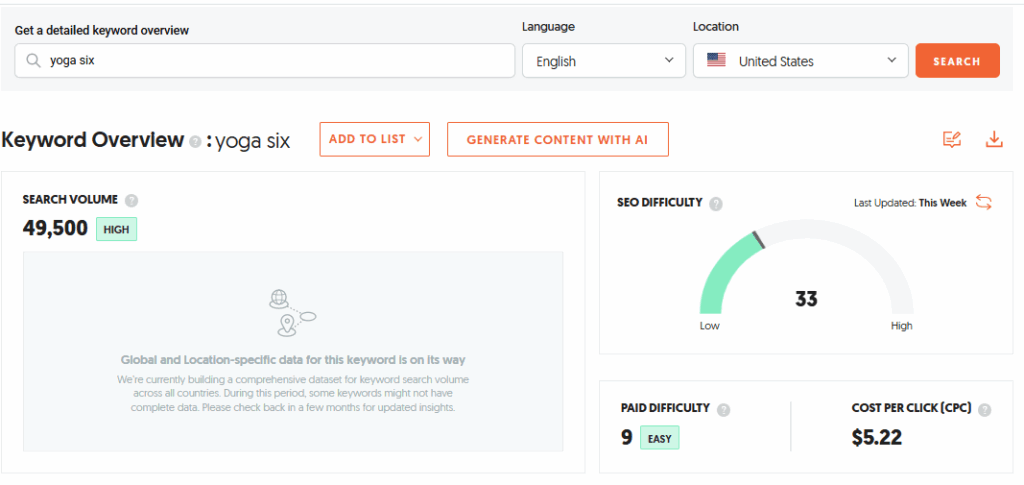Click Generate Content With AI button

558,139
